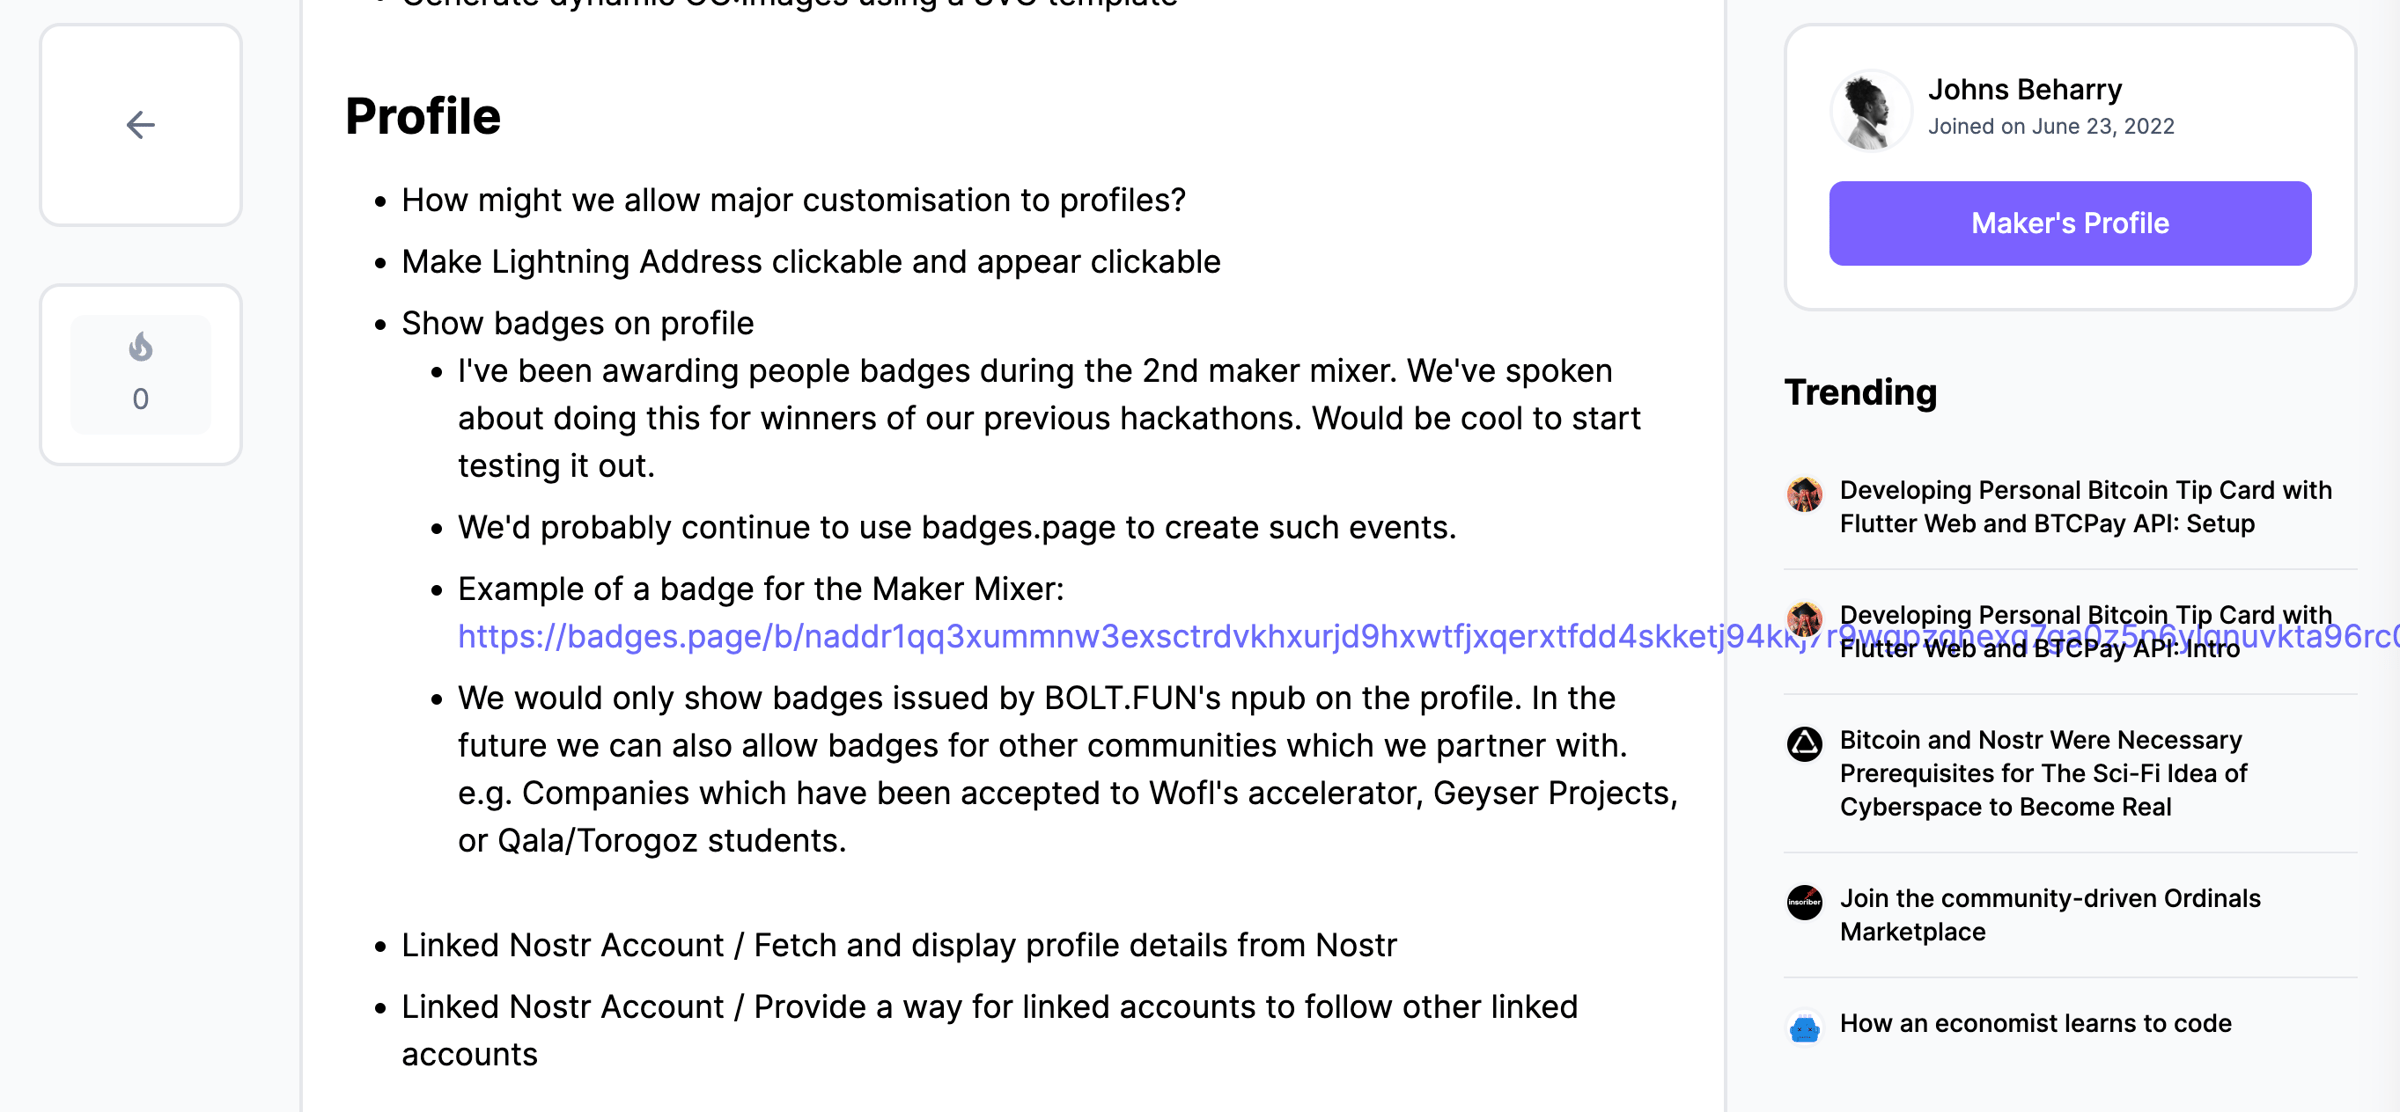Open How an economist learns to code

tap(2035, 1023)
